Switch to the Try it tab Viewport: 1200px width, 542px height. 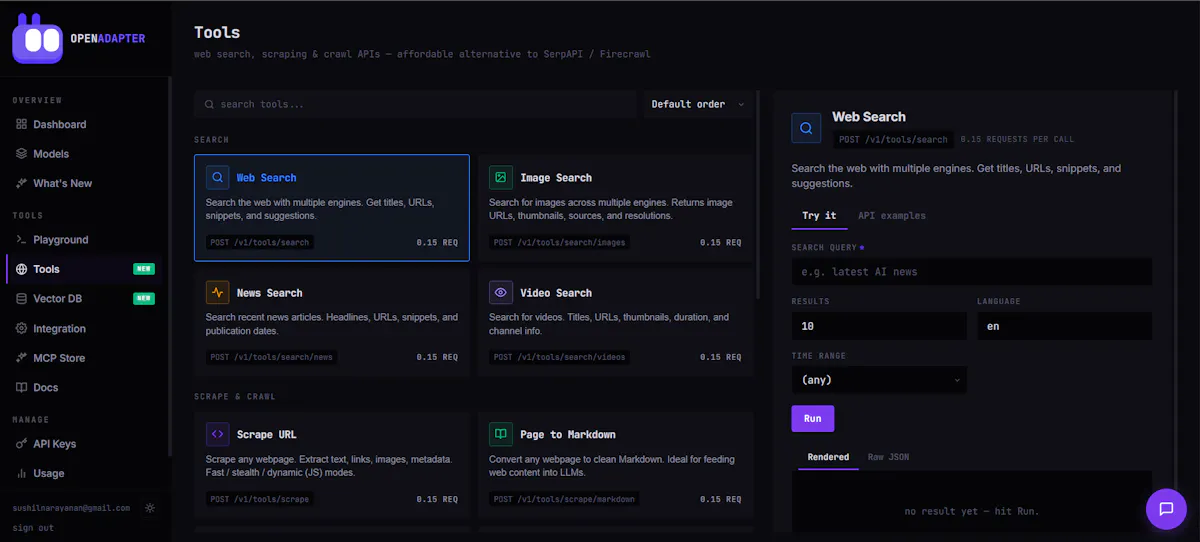coord(819,216)
